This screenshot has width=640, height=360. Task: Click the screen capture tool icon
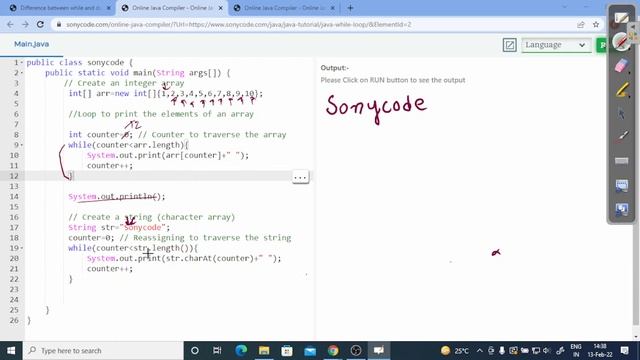coord(621,185)
